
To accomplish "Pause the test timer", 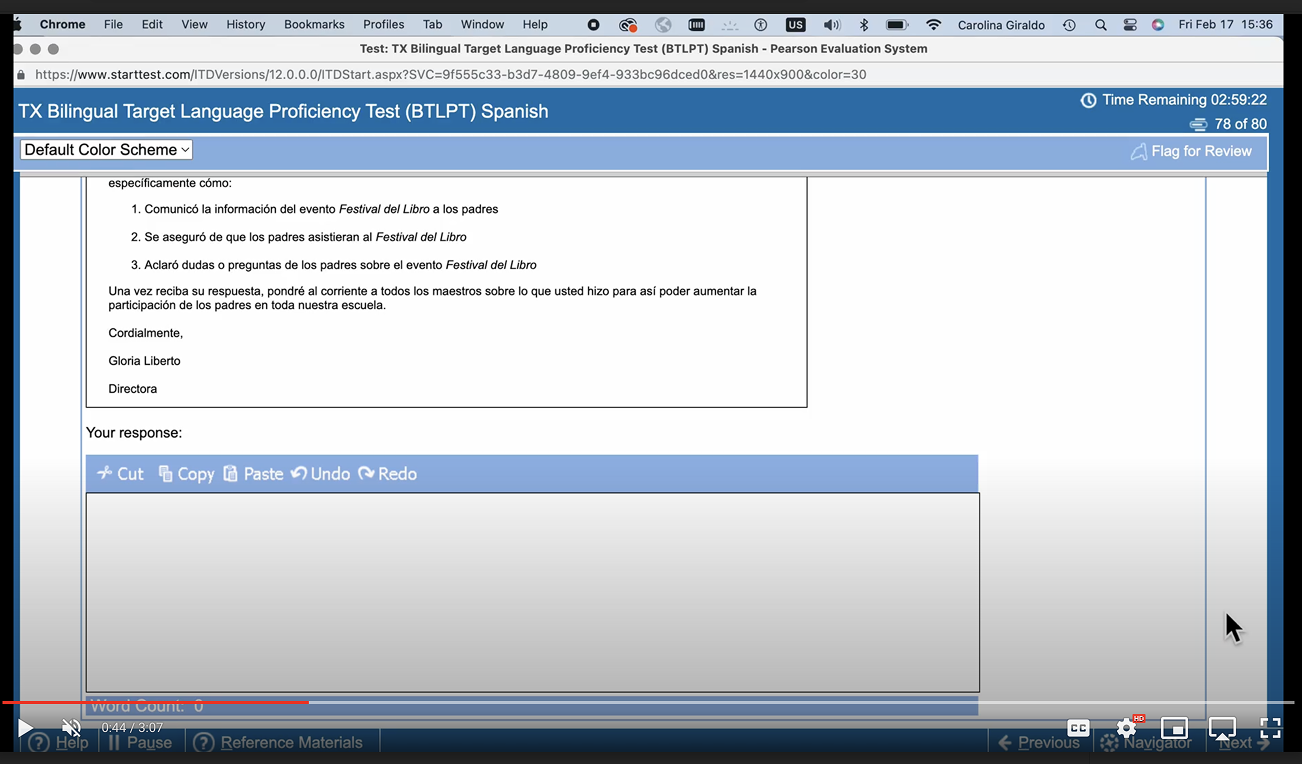I will (x=140, y=742).
